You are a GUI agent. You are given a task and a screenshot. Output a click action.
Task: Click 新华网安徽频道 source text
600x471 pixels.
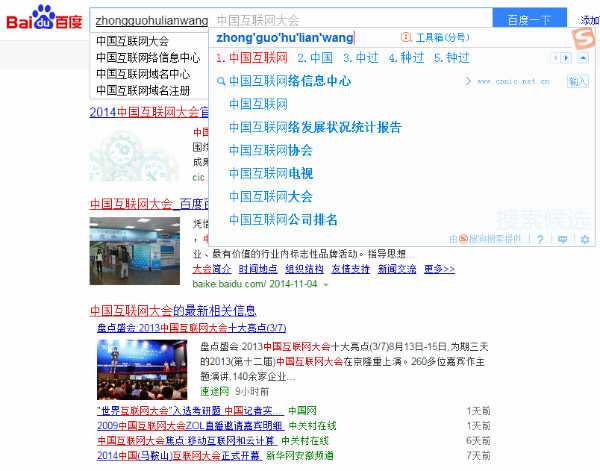pyautogui.click(x=300, y=456)
